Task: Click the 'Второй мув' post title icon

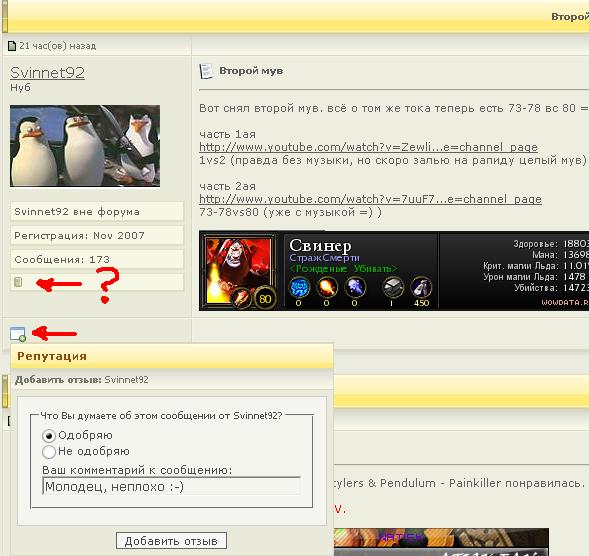Action: 205,71
